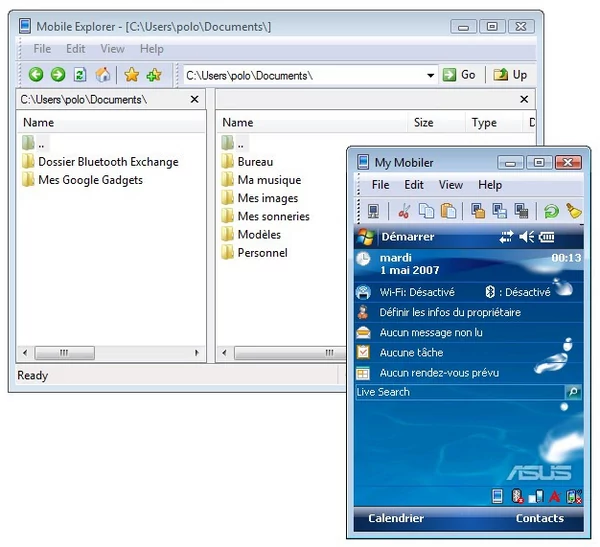
Task: Select the Mes images folder
Action: 260,198
